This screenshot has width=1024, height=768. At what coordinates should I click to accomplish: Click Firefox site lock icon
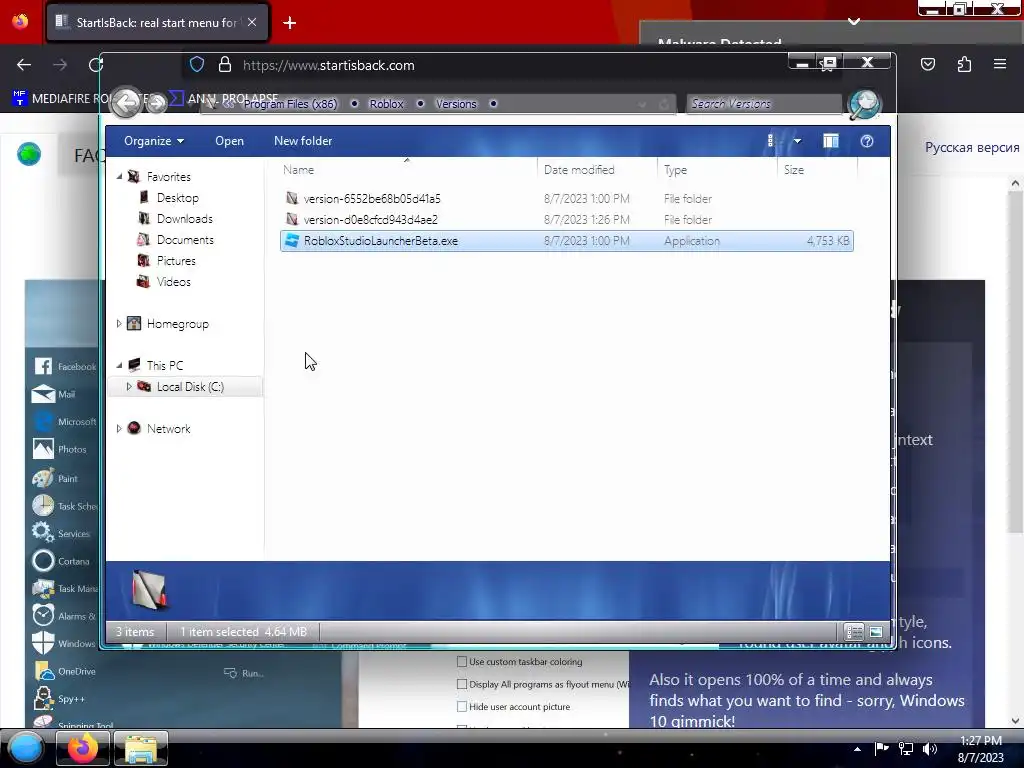coord(225,65)
